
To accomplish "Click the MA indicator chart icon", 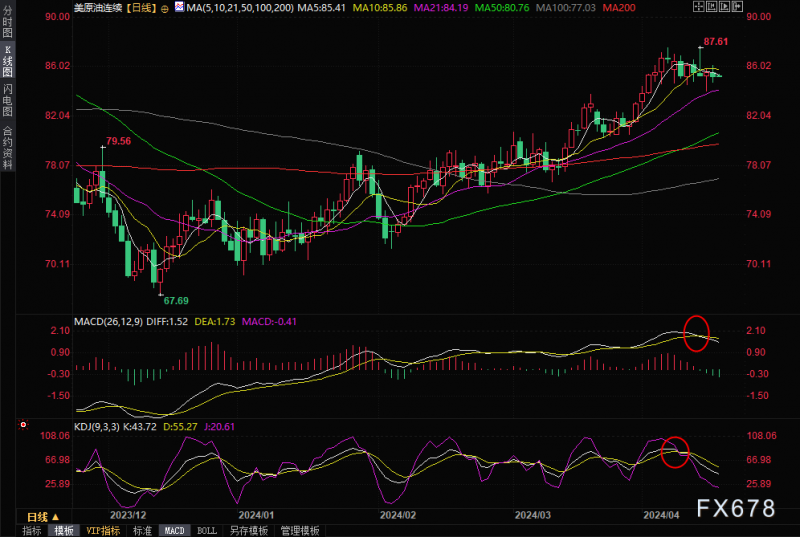I will 180,7.
